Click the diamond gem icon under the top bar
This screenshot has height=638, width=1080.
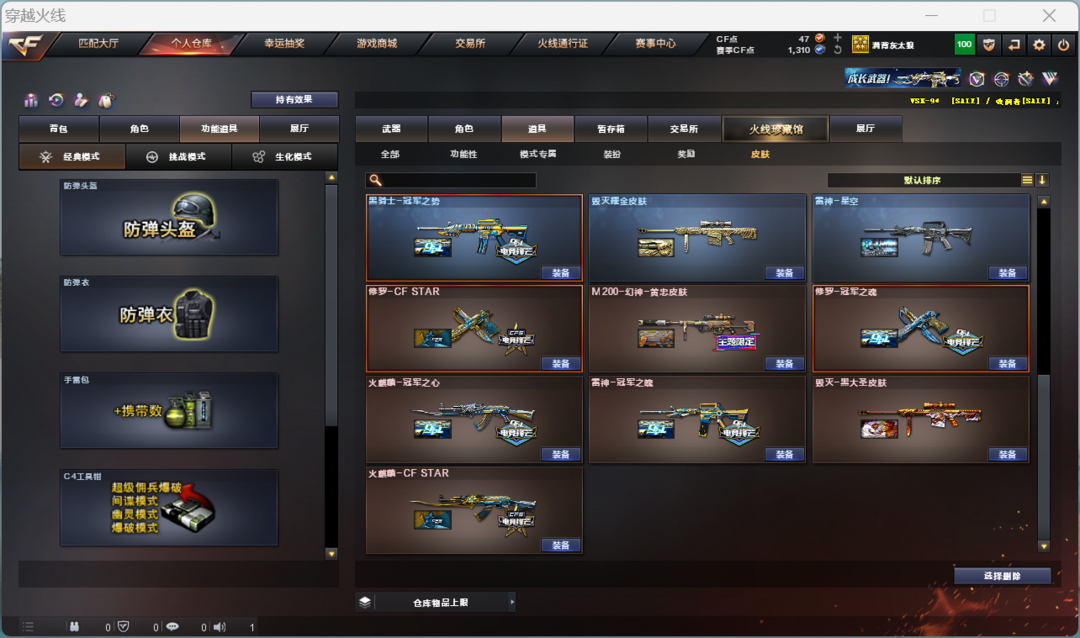(1026, 79)
